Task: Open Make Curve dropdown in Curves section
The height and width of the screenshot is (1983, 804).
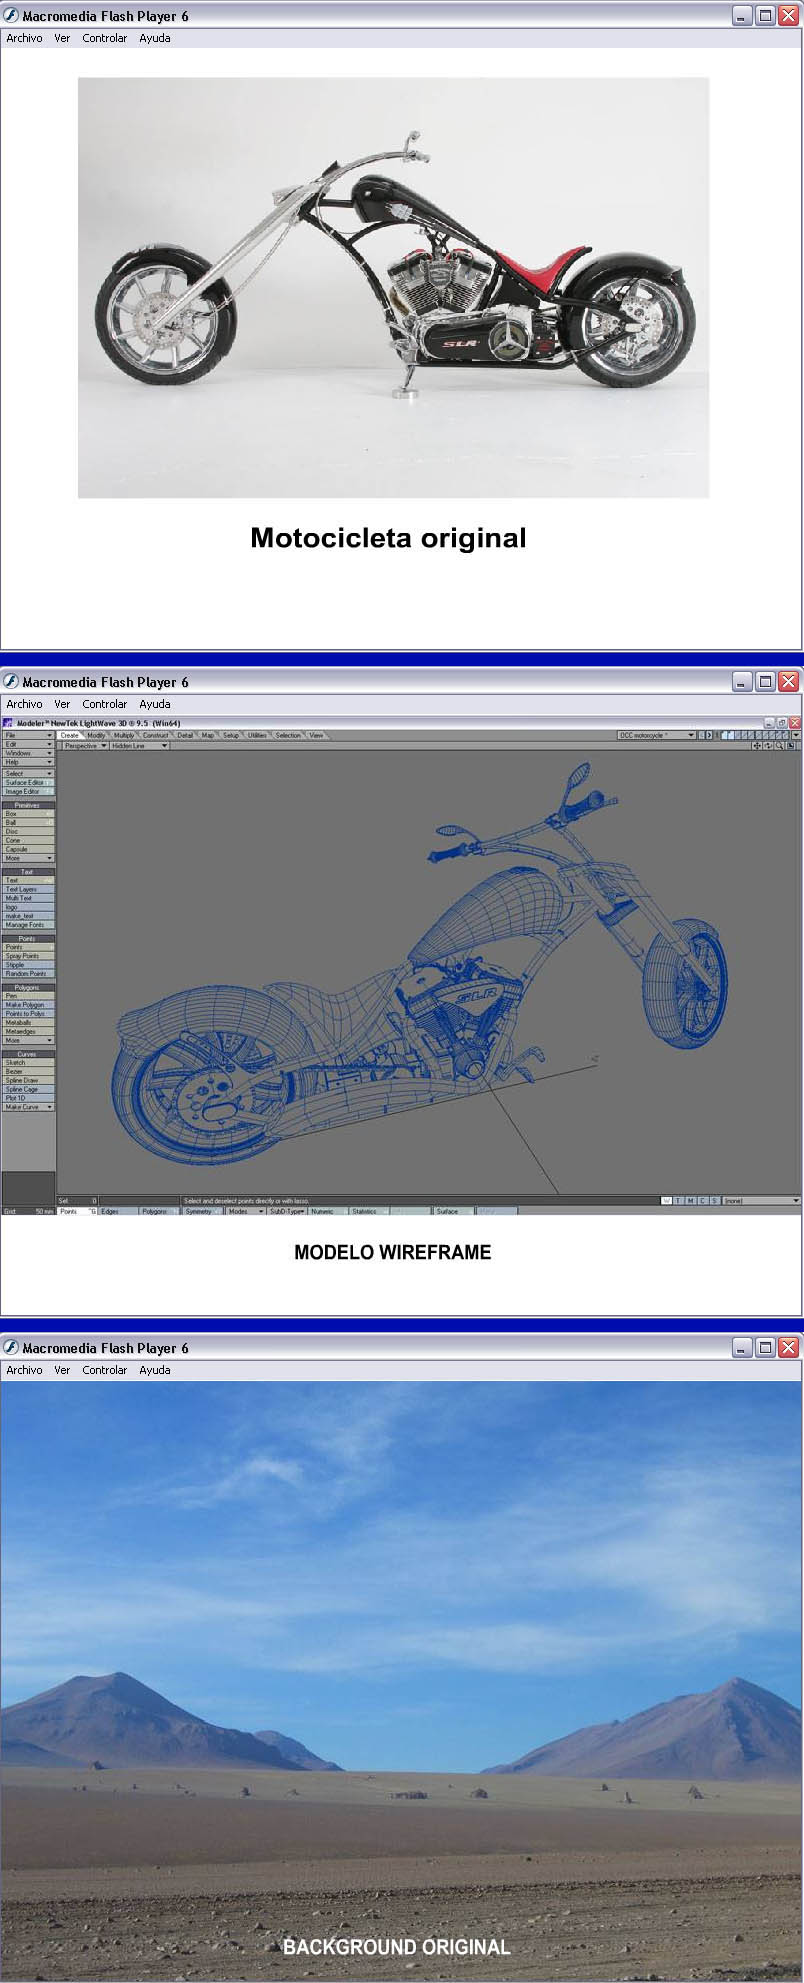Action: pos(28,1107)
